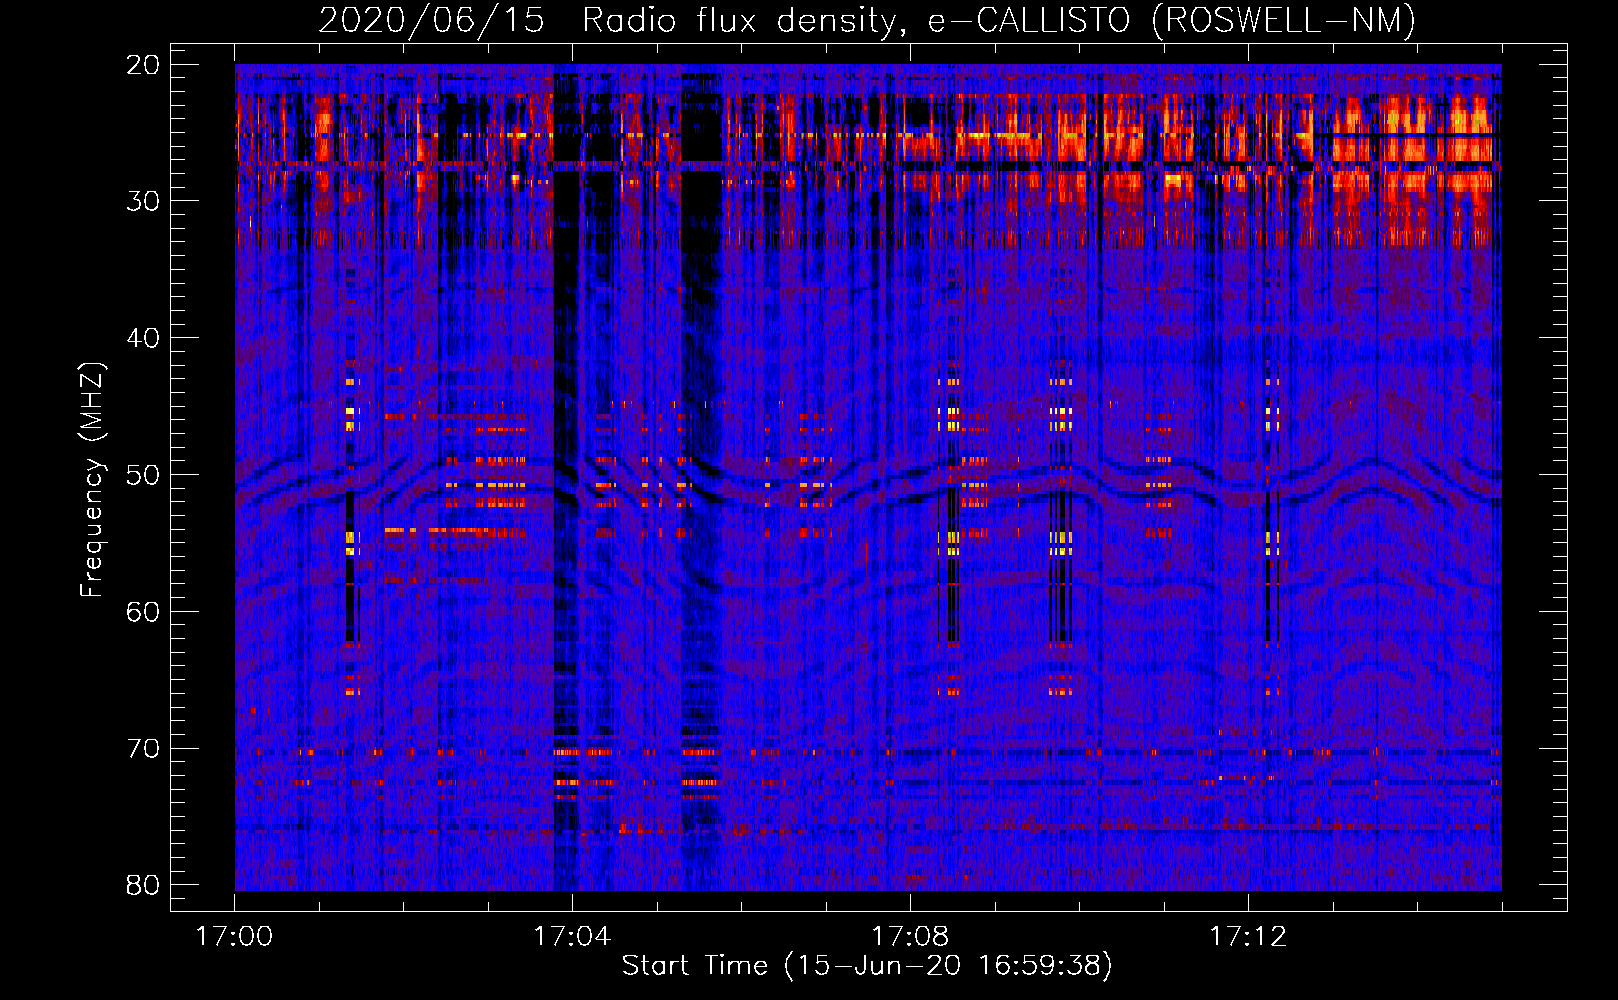This screenshot has width=1618, height=1000.
Task: Click the 60 frequency tick label
Action: (143, 612)
